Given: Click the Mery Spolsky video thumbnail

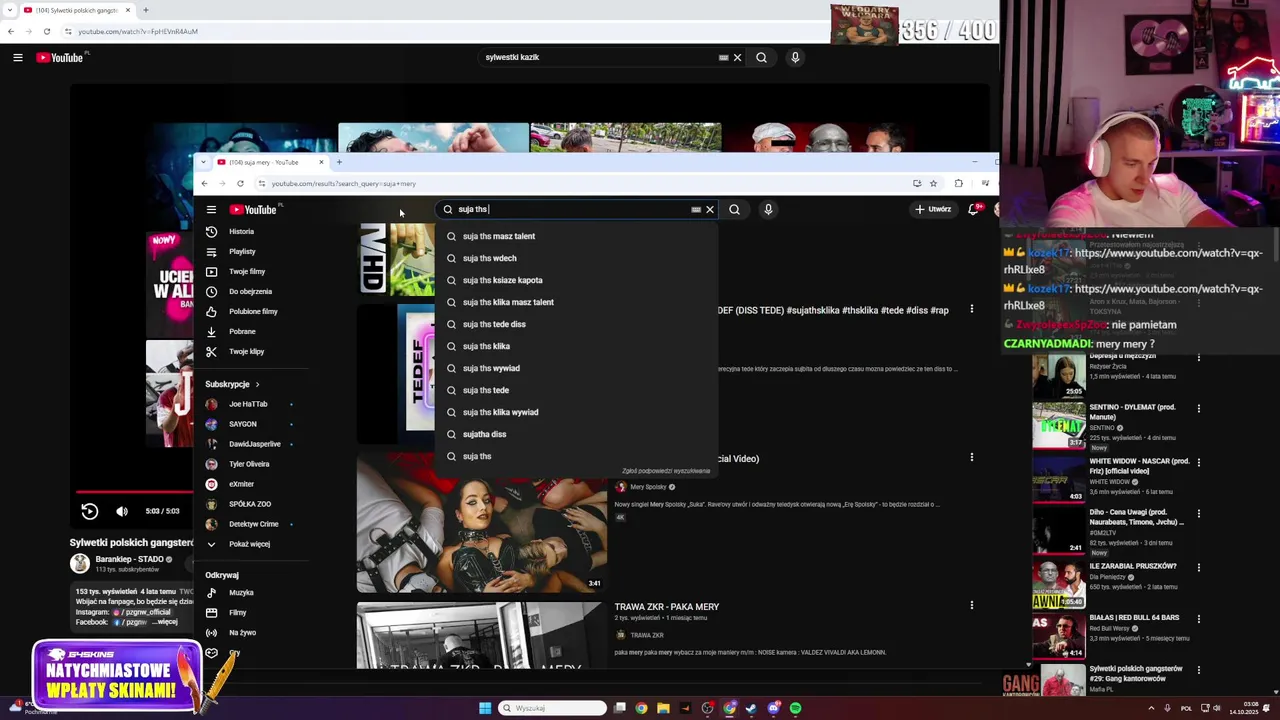Looking at the screenshot, I should pos(481,523).
